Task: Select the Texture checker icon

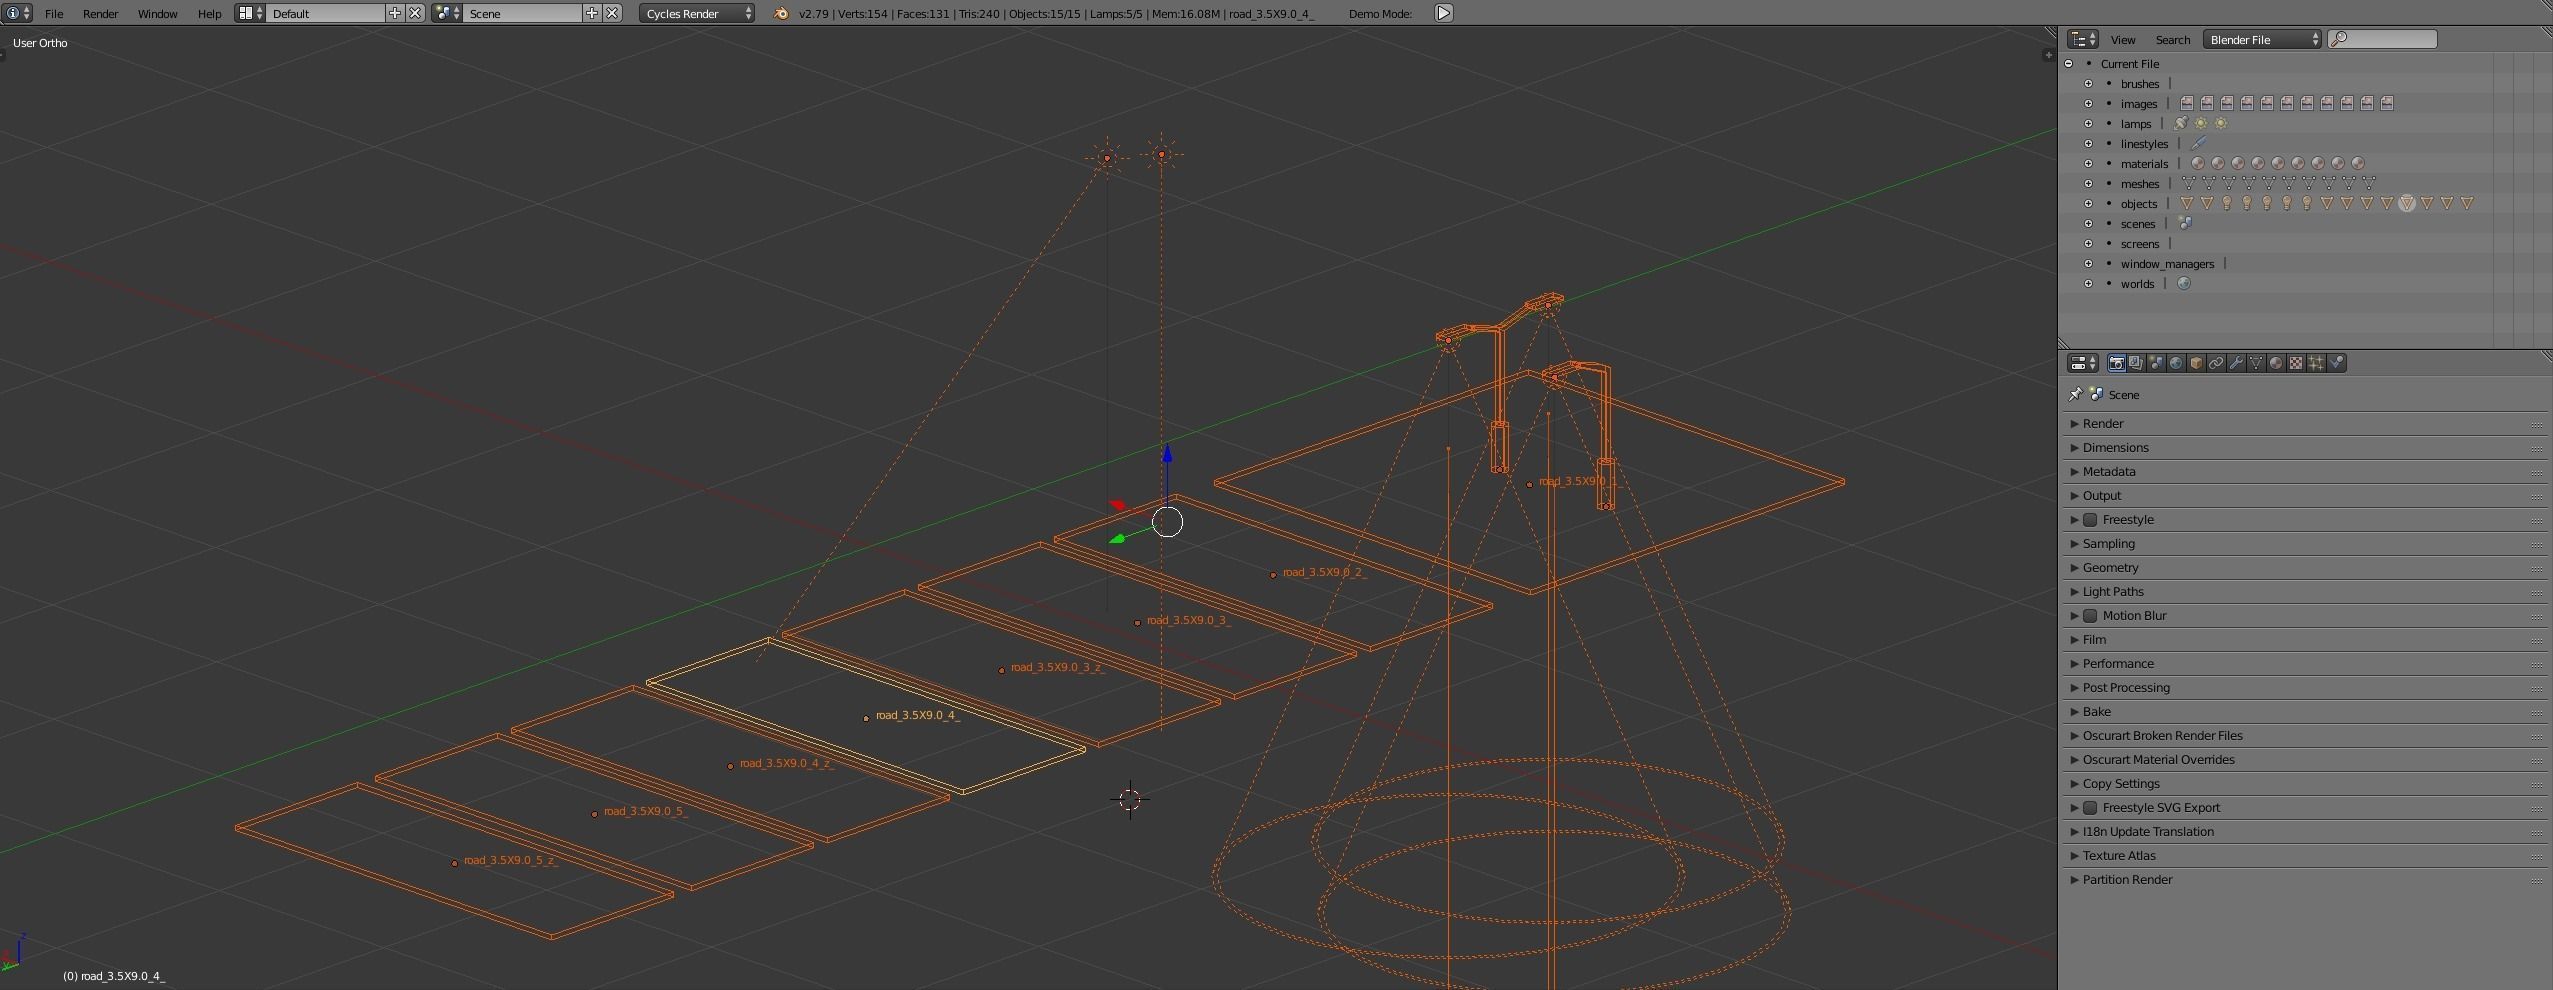Action: coord(2297,362)
